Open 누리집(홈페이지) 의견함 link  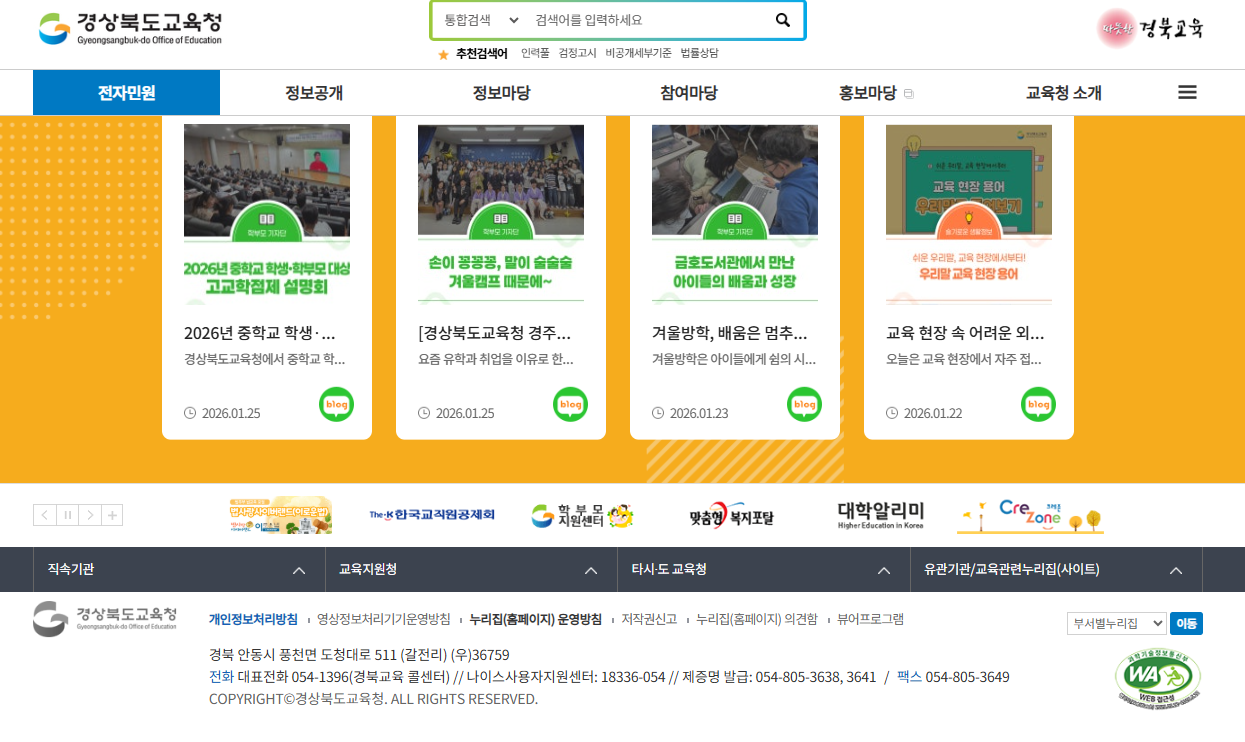coord(756,619)
